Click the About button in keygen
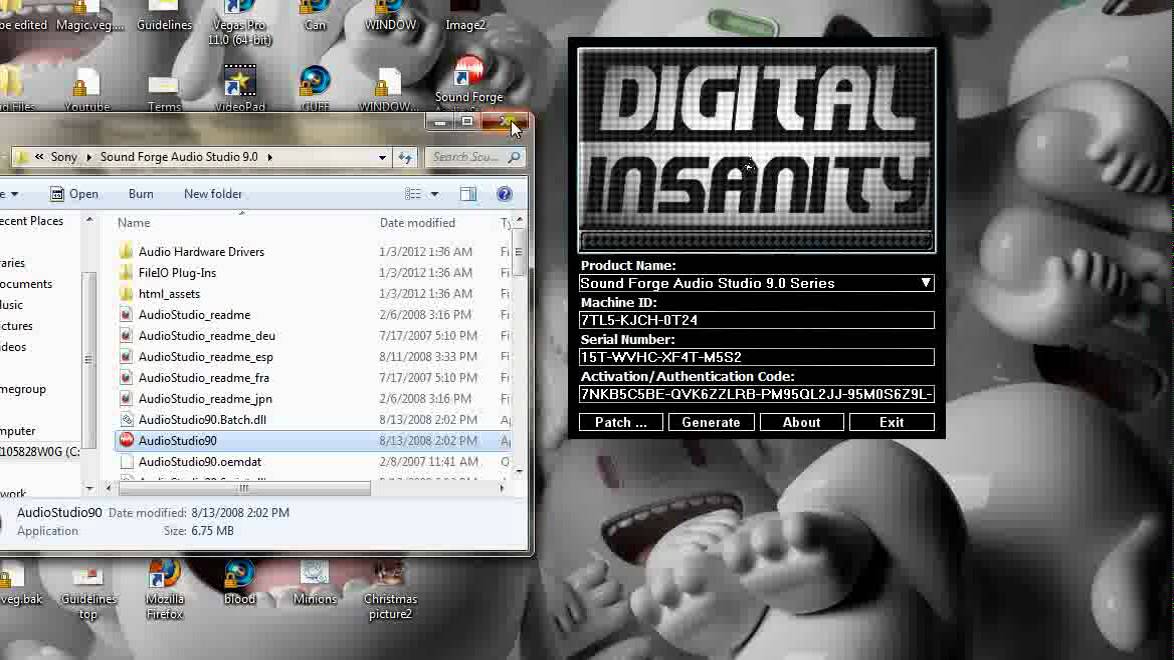This screenshot has width=1174, height=660. pos(801,423)
